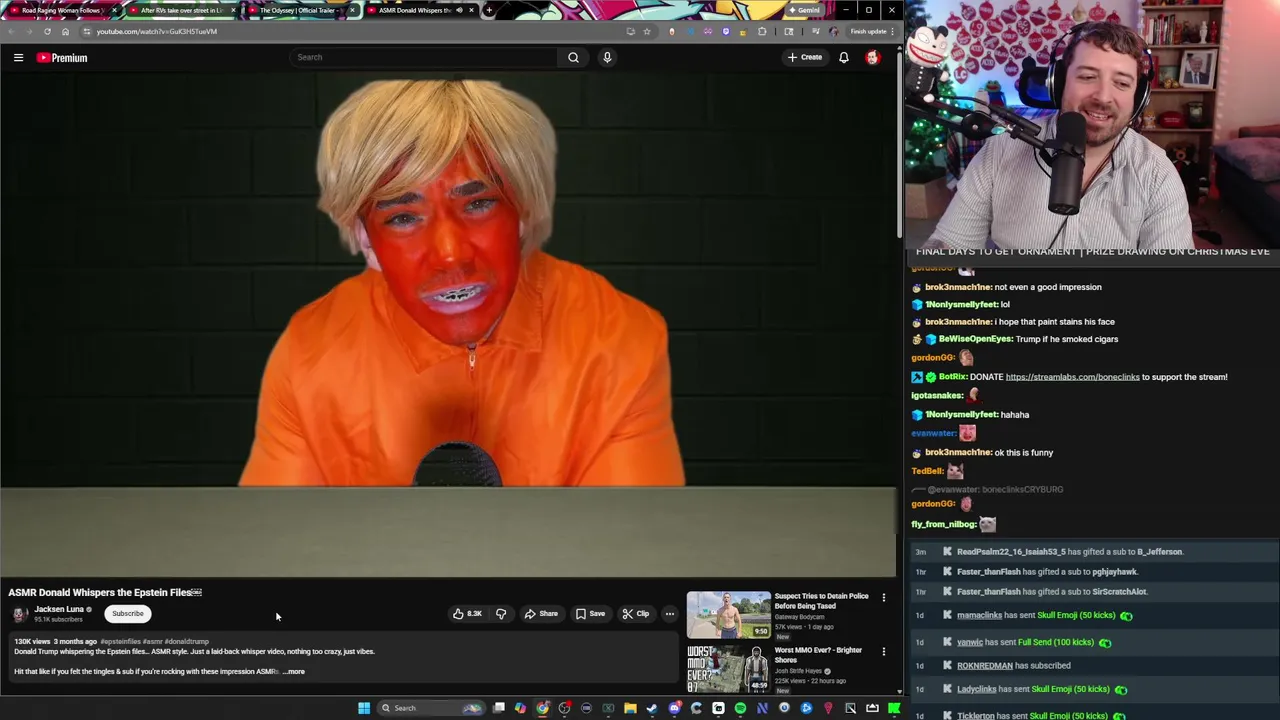Viewport: 1280px width, 720px height.
Task: Open Gemini in the Chrome title bar
Action: click(x=804, y=10)
